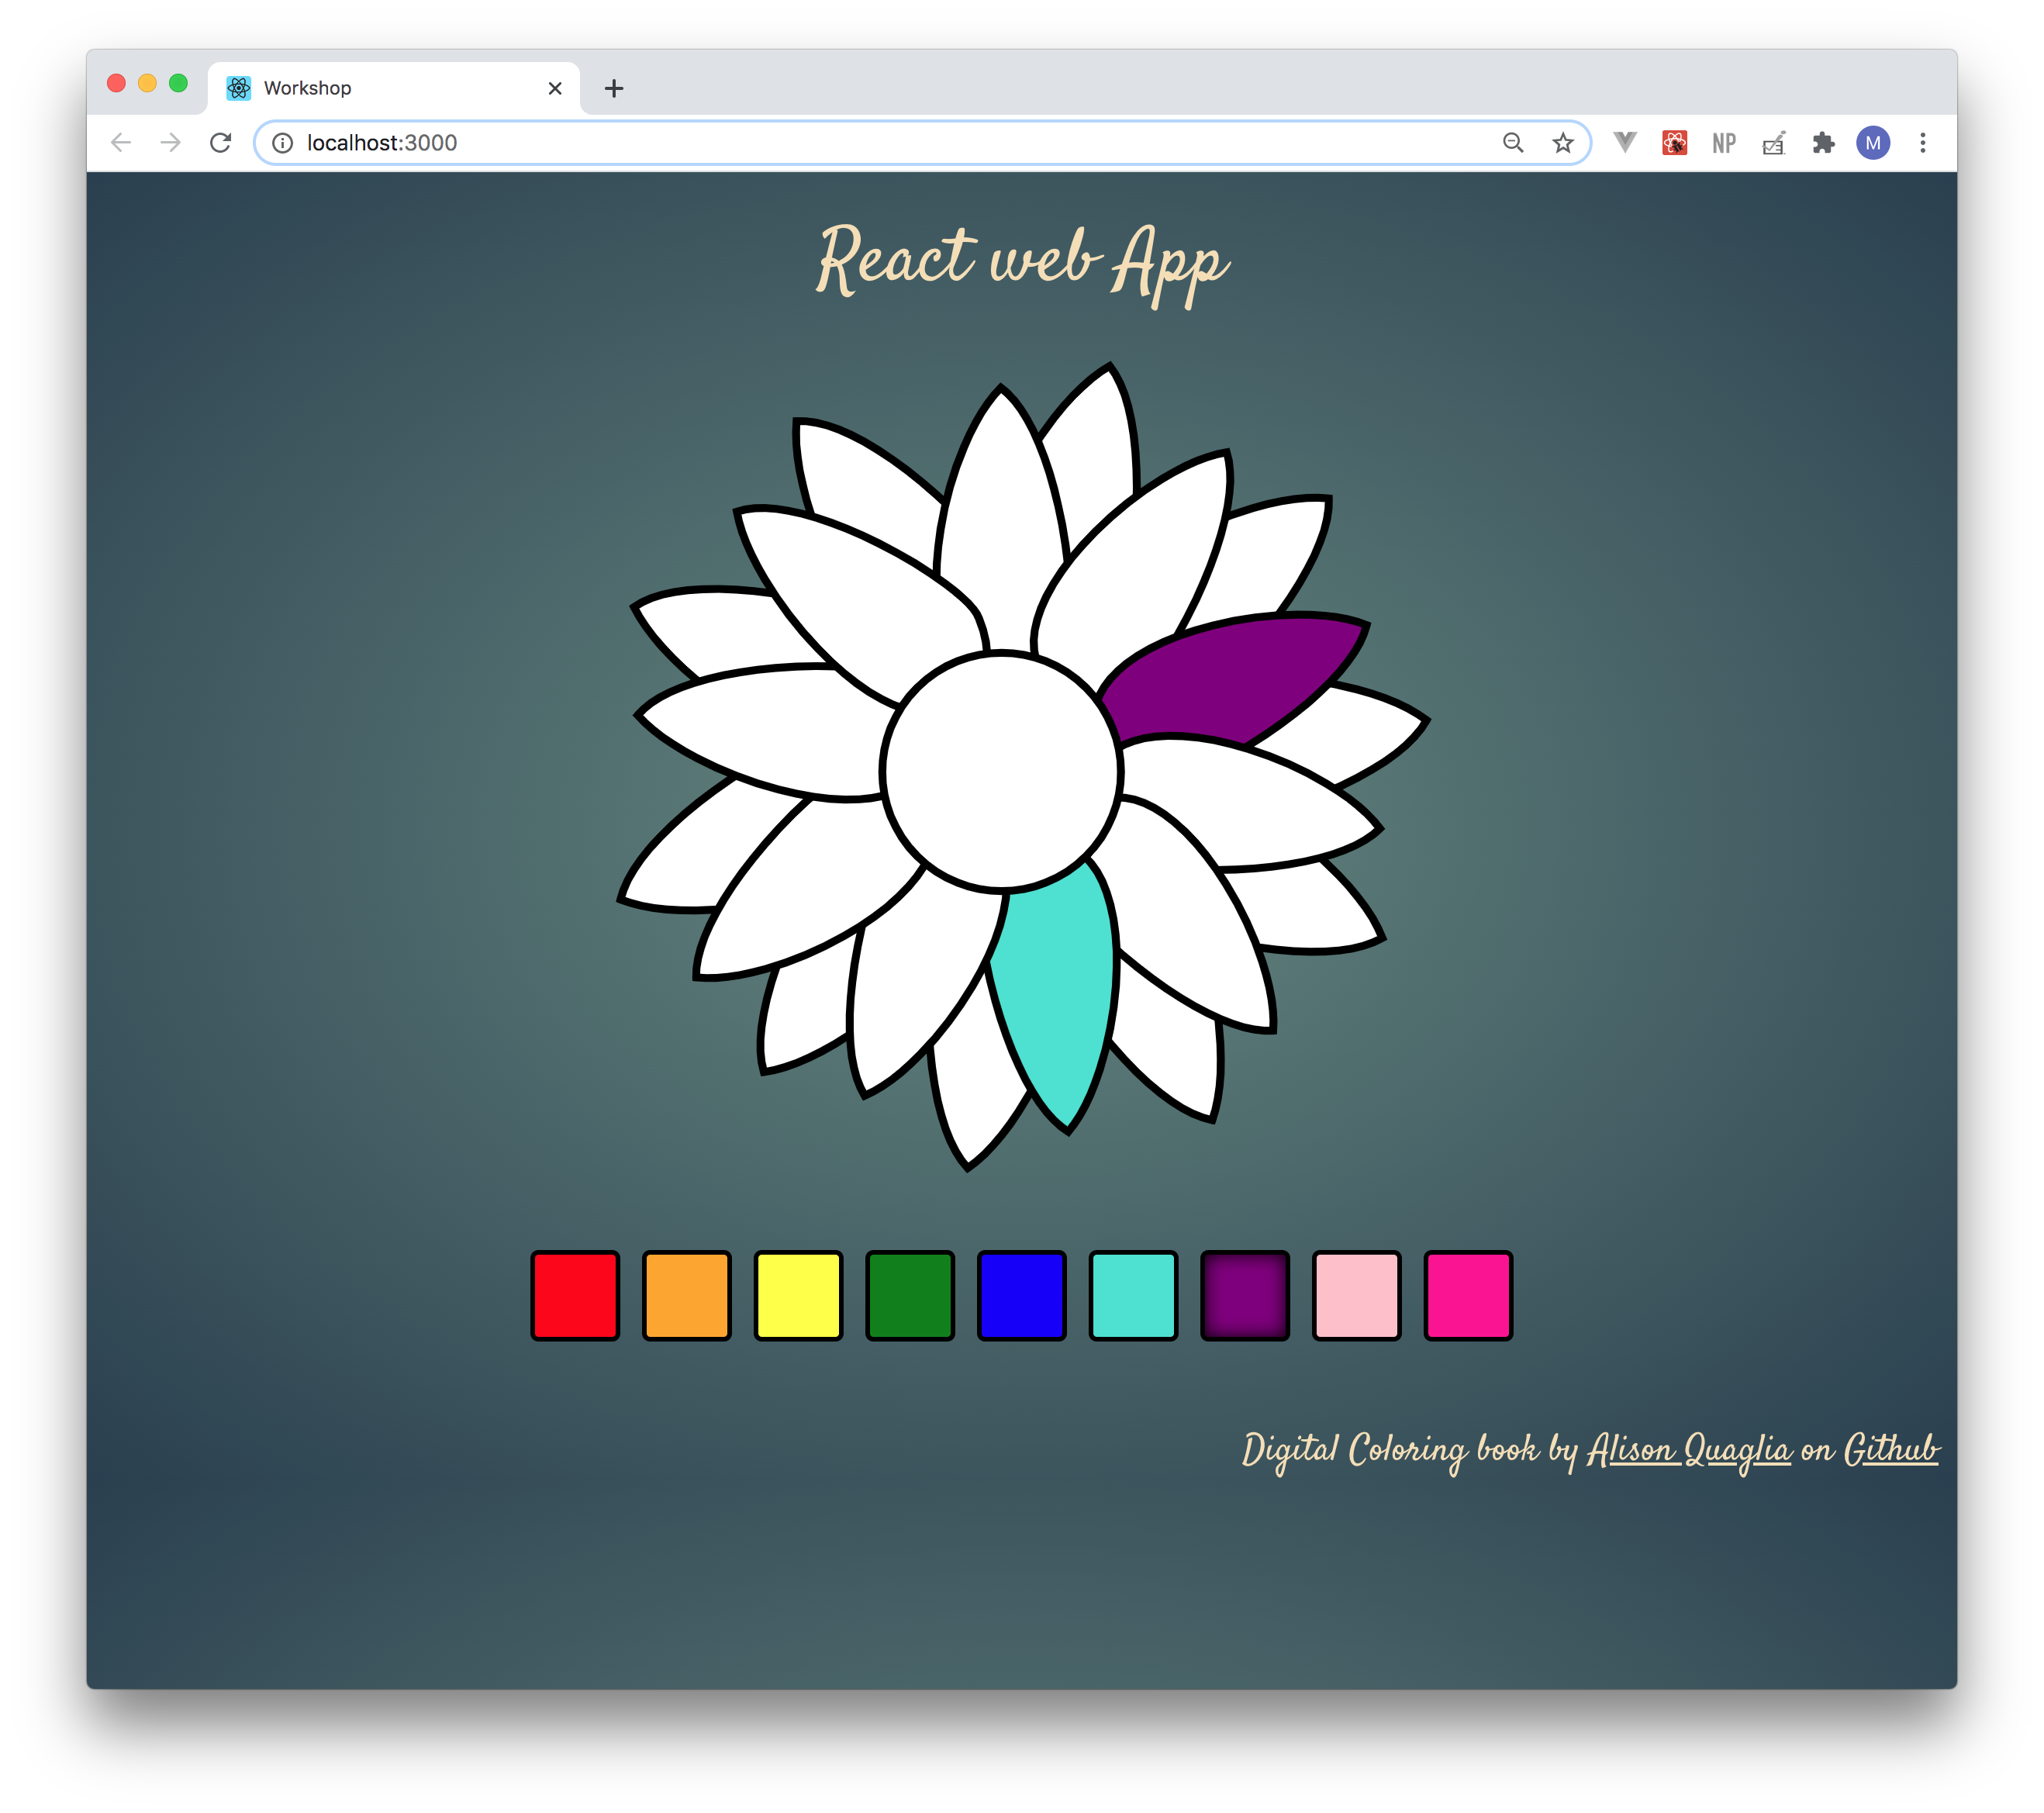The image size is (2044, 1813).
Task: Click the Vue devtools extension icon
Action: (1626, 143)
